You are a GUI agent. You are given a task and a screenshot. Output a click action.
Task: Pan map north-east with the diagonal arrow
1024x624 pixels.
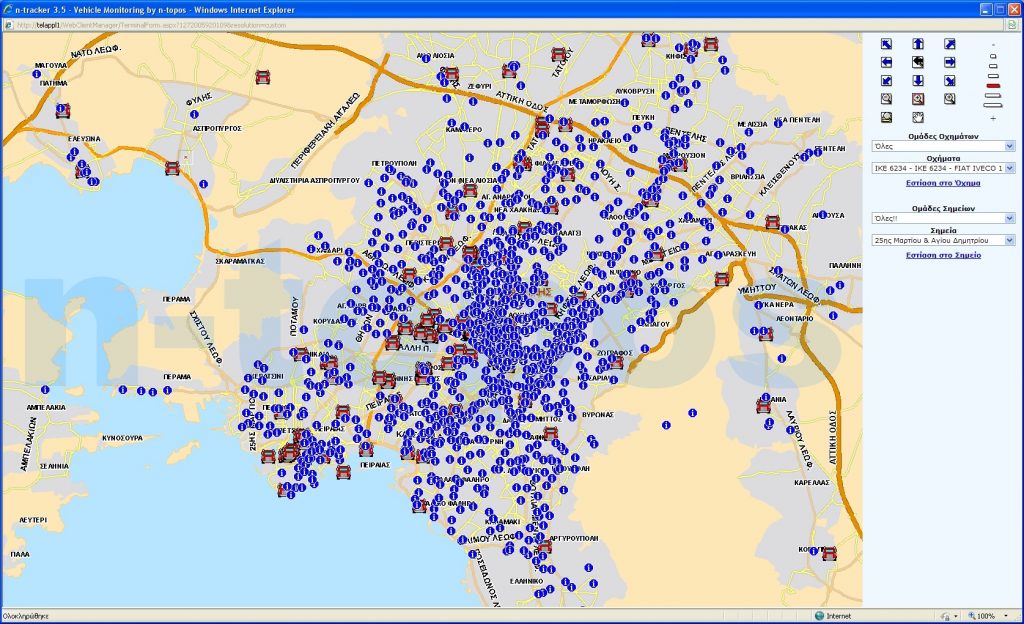950,44
